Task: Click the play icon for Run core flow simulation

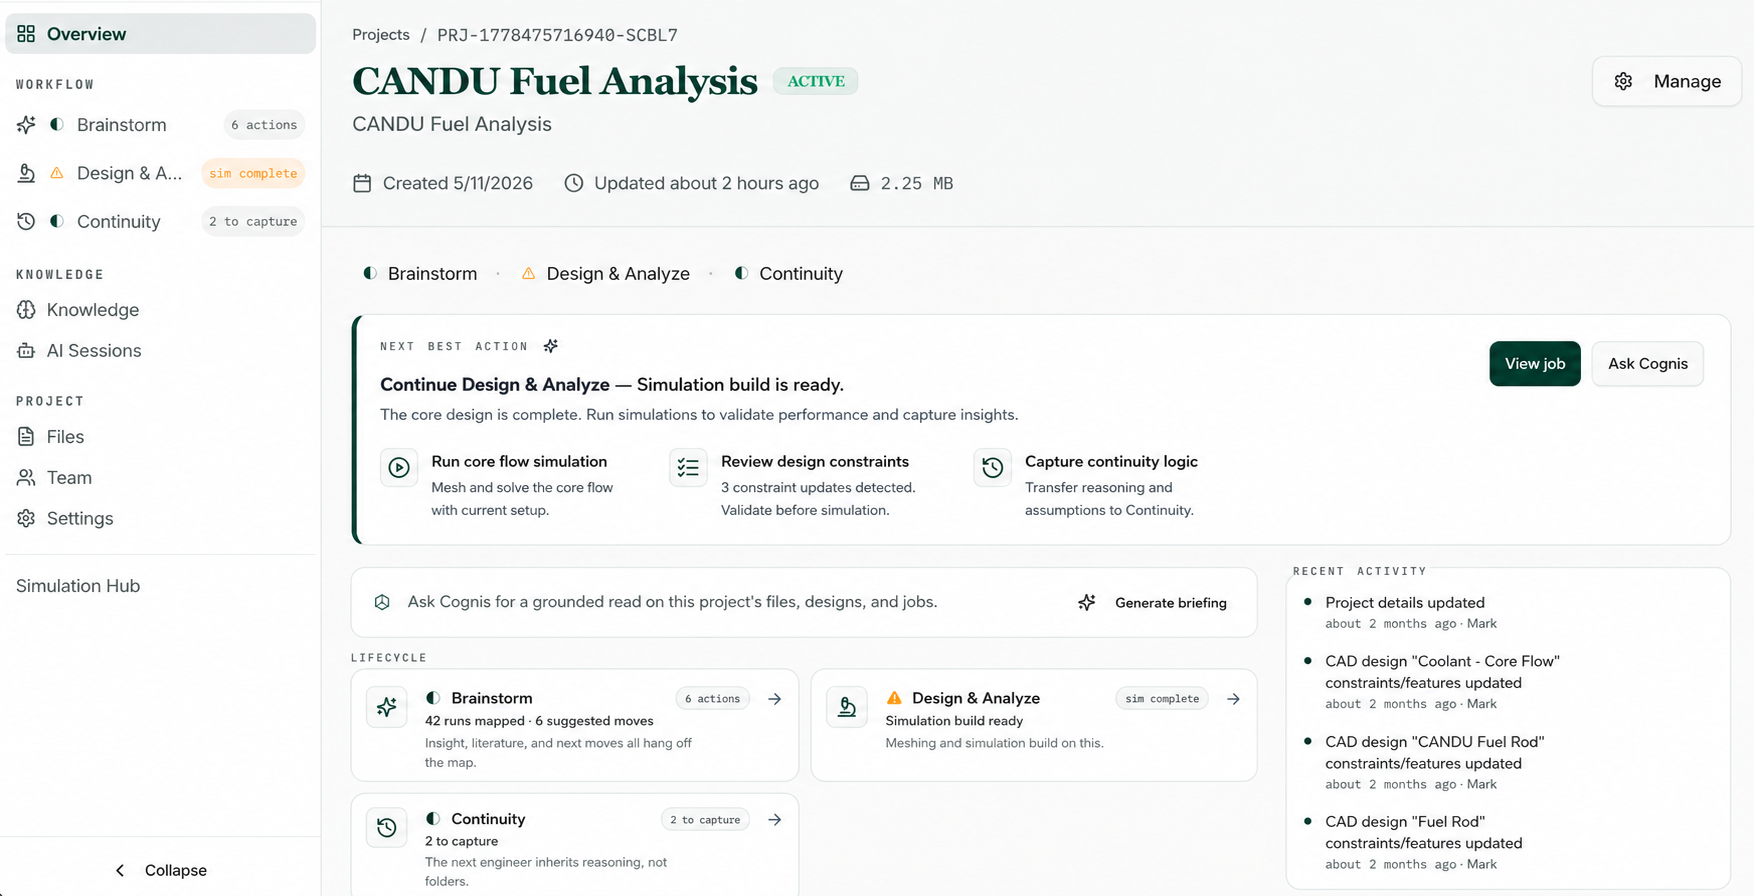Action: 399,468
